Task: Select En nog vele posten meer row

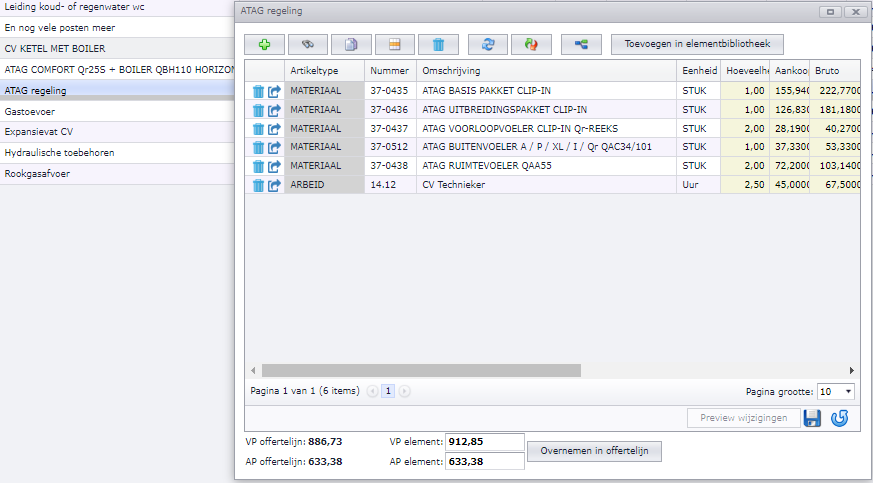Action: pyautogui.click(x=117, y=27)
